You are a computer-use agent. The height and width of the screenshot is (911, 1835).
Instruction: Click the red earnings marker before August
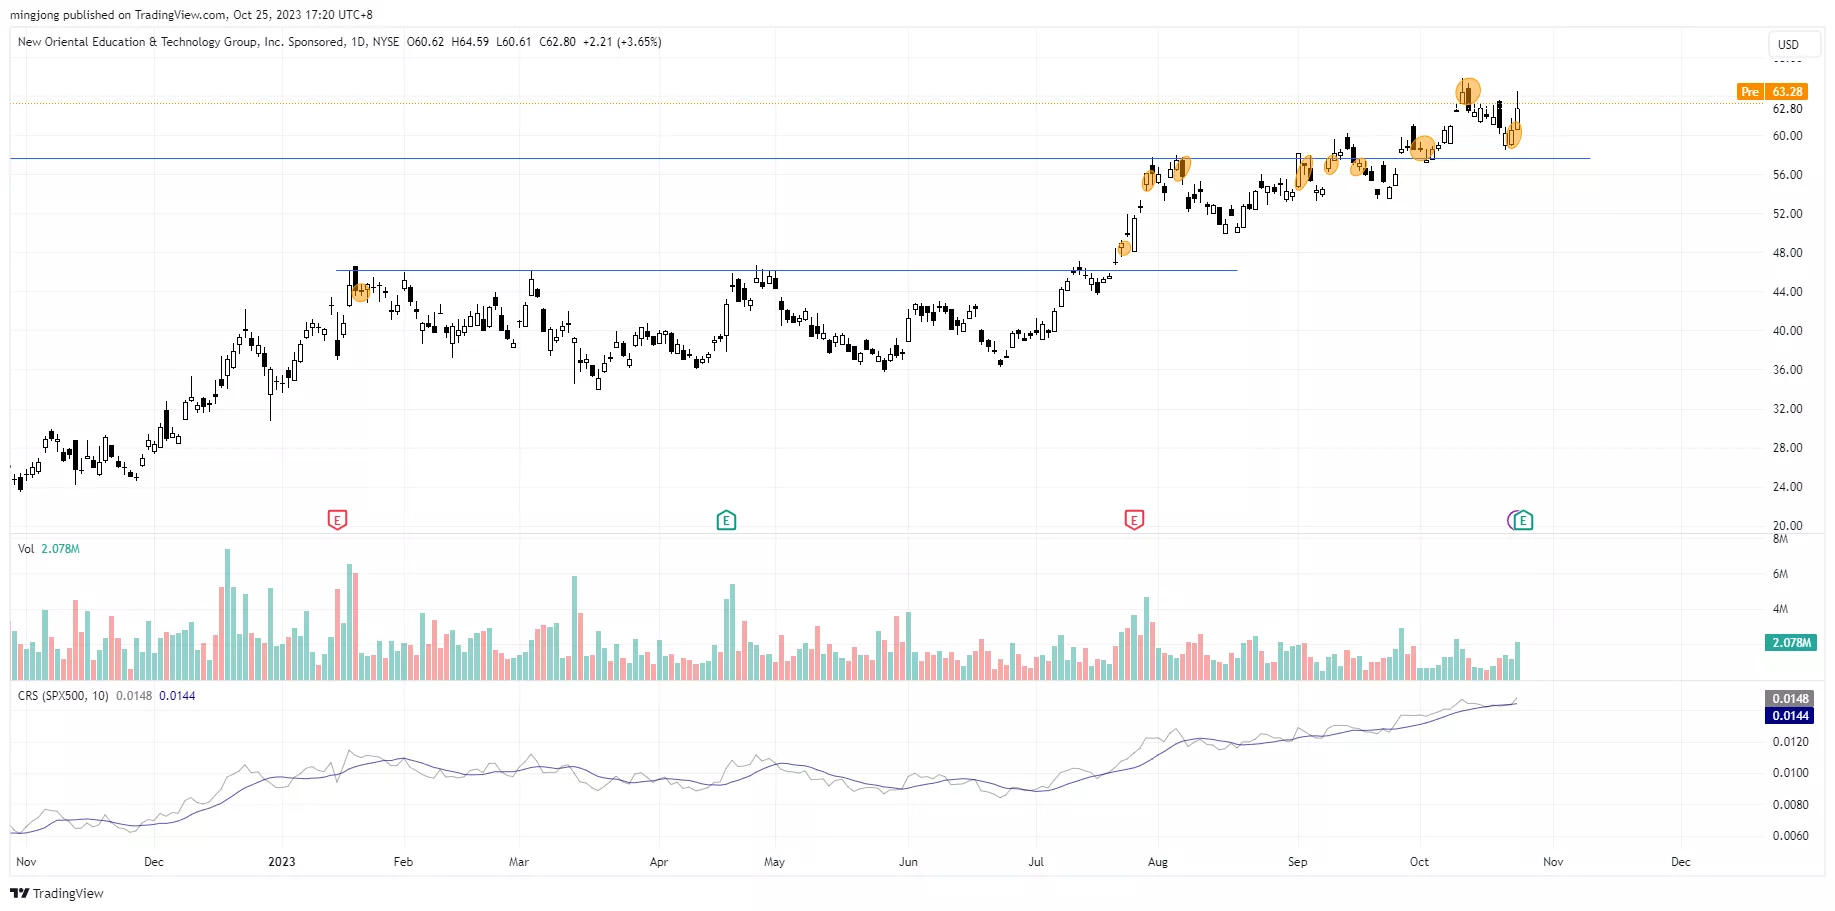pyautogui.click(x=1134, y=519)
